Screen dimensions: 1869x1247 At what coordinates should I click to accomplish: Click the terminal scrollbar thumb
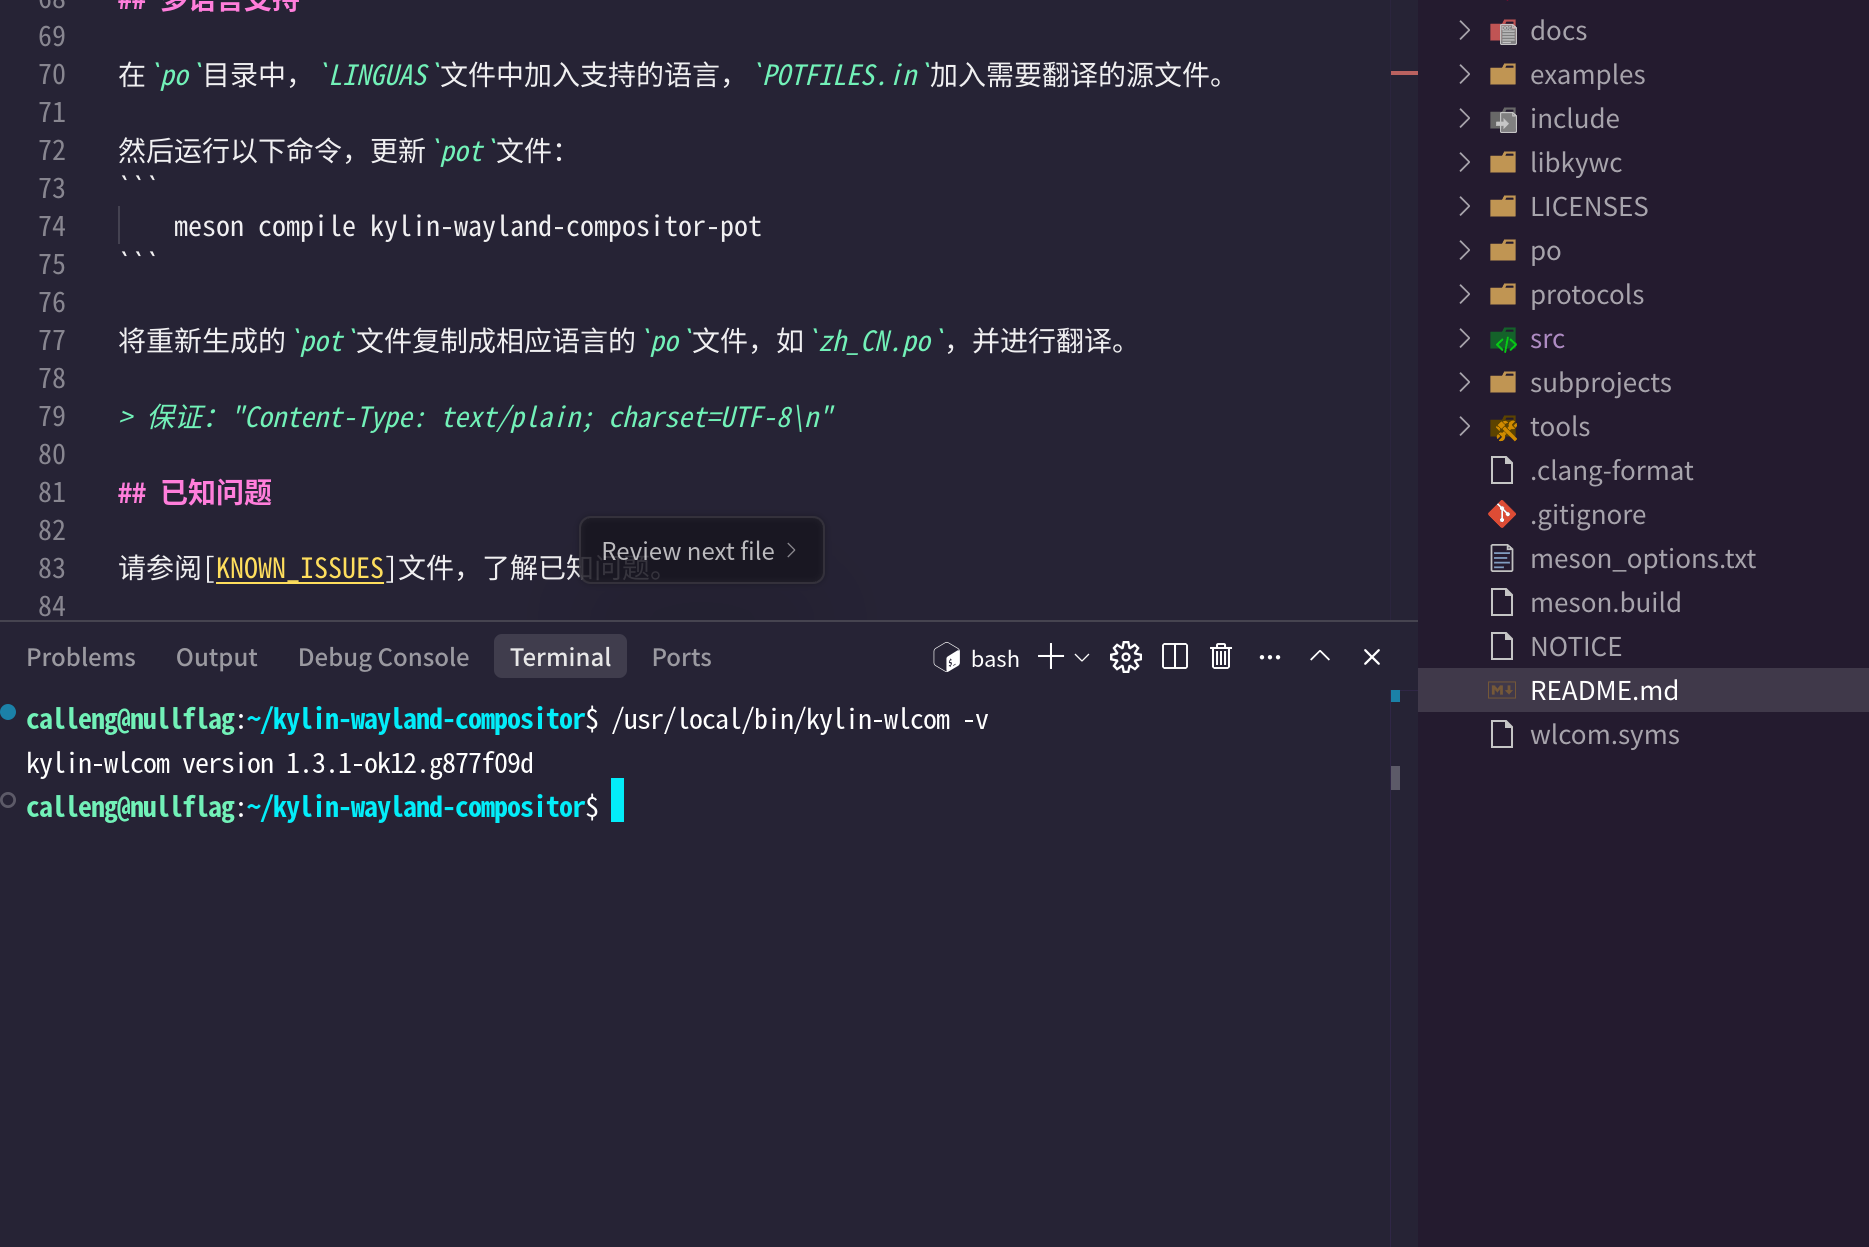tap(1395, 777)
